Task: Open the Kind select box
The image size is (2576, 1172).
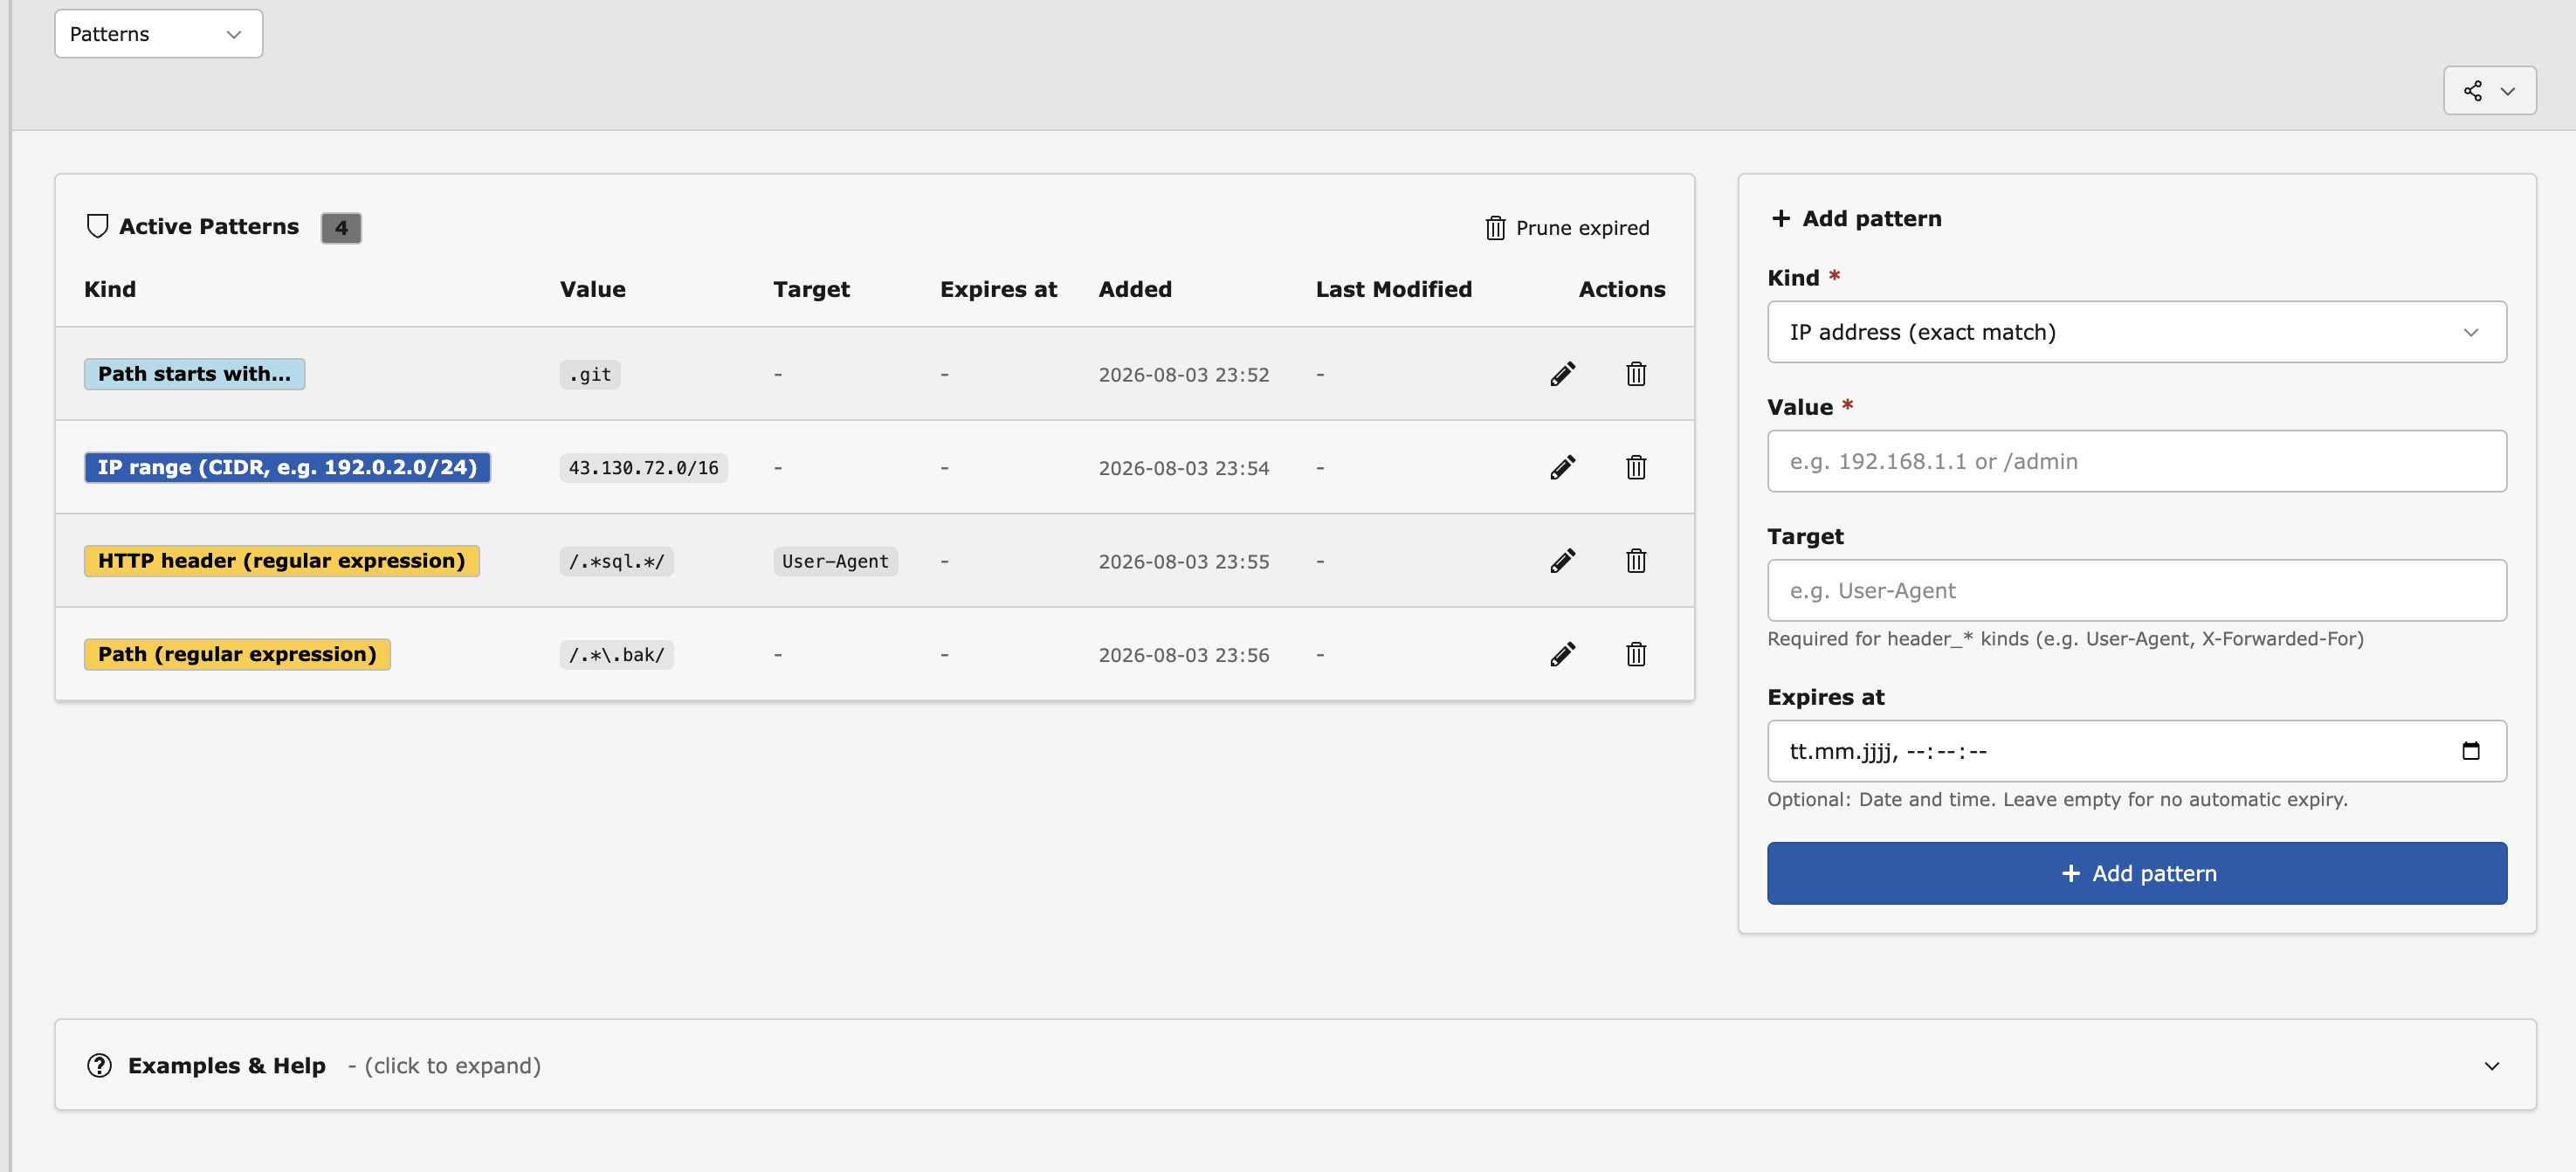Action: (x=2136, y=332)
